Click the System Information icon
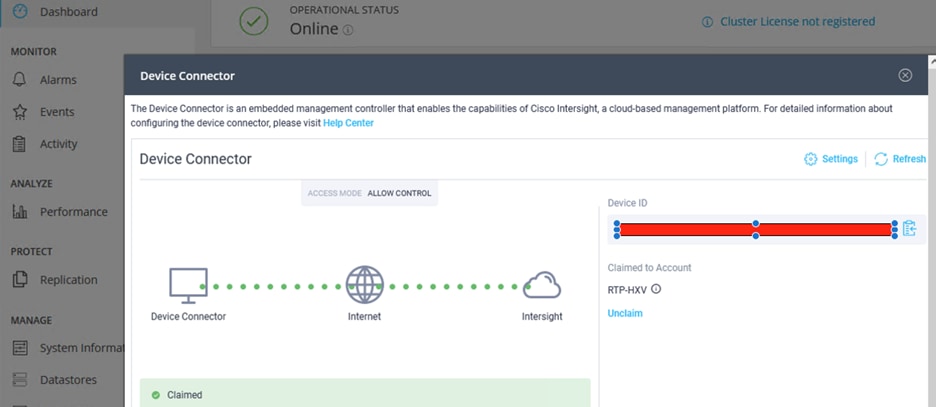 [x=20, y=347]
